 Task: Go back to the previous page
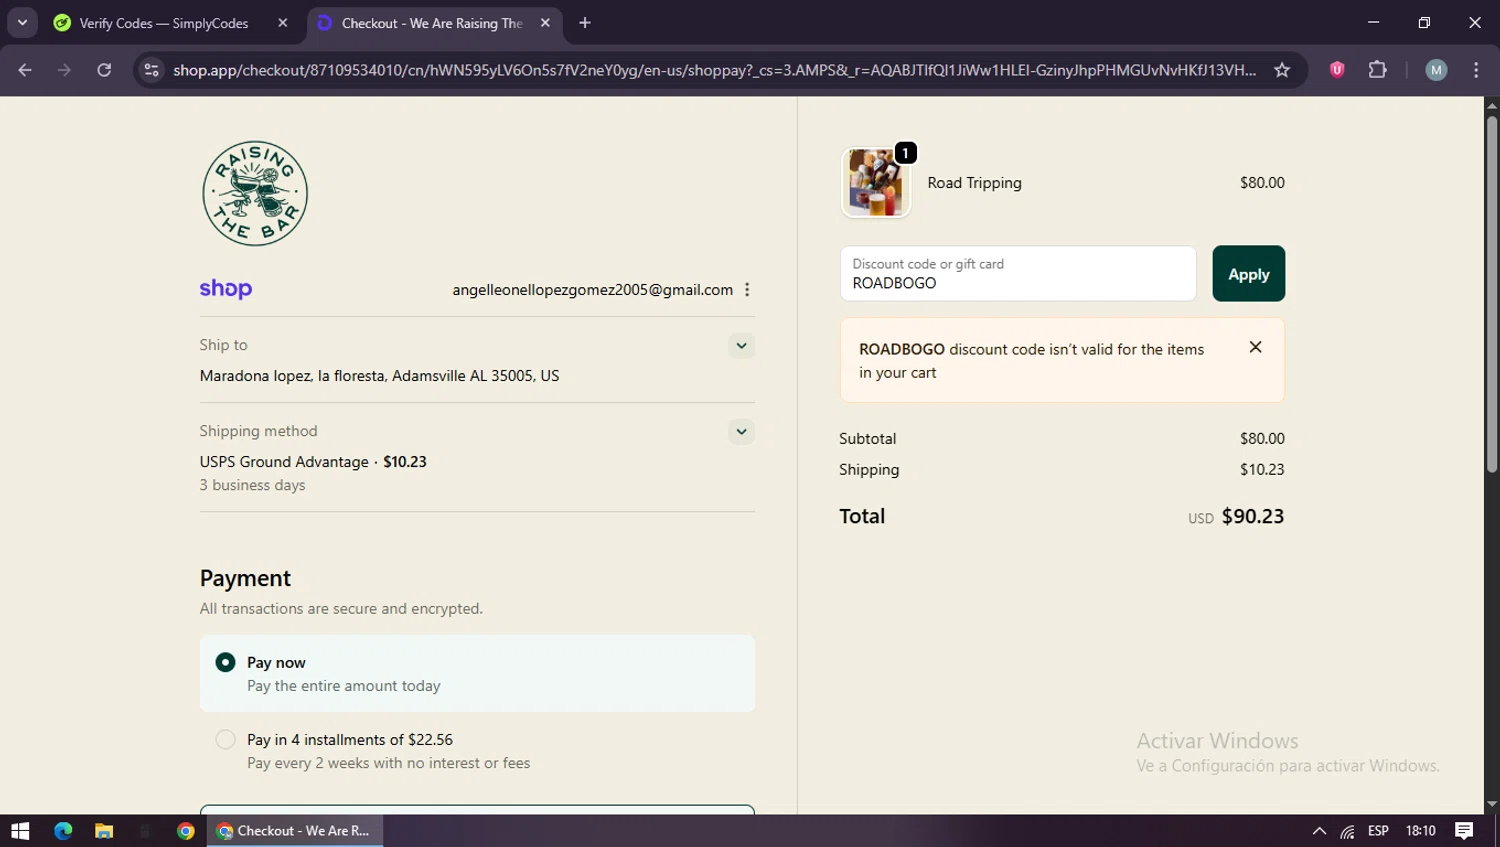pos(25,70)
